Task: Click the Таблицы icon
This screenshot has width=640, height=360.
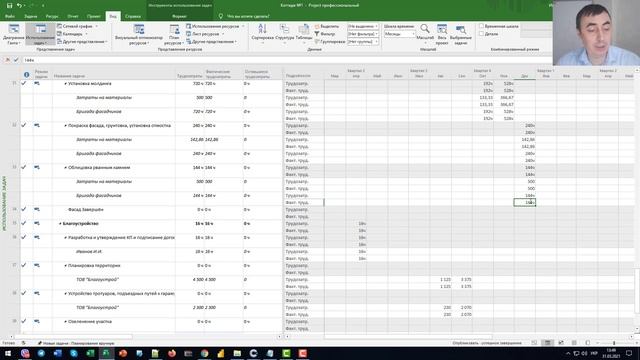Action: click(304, 29)
